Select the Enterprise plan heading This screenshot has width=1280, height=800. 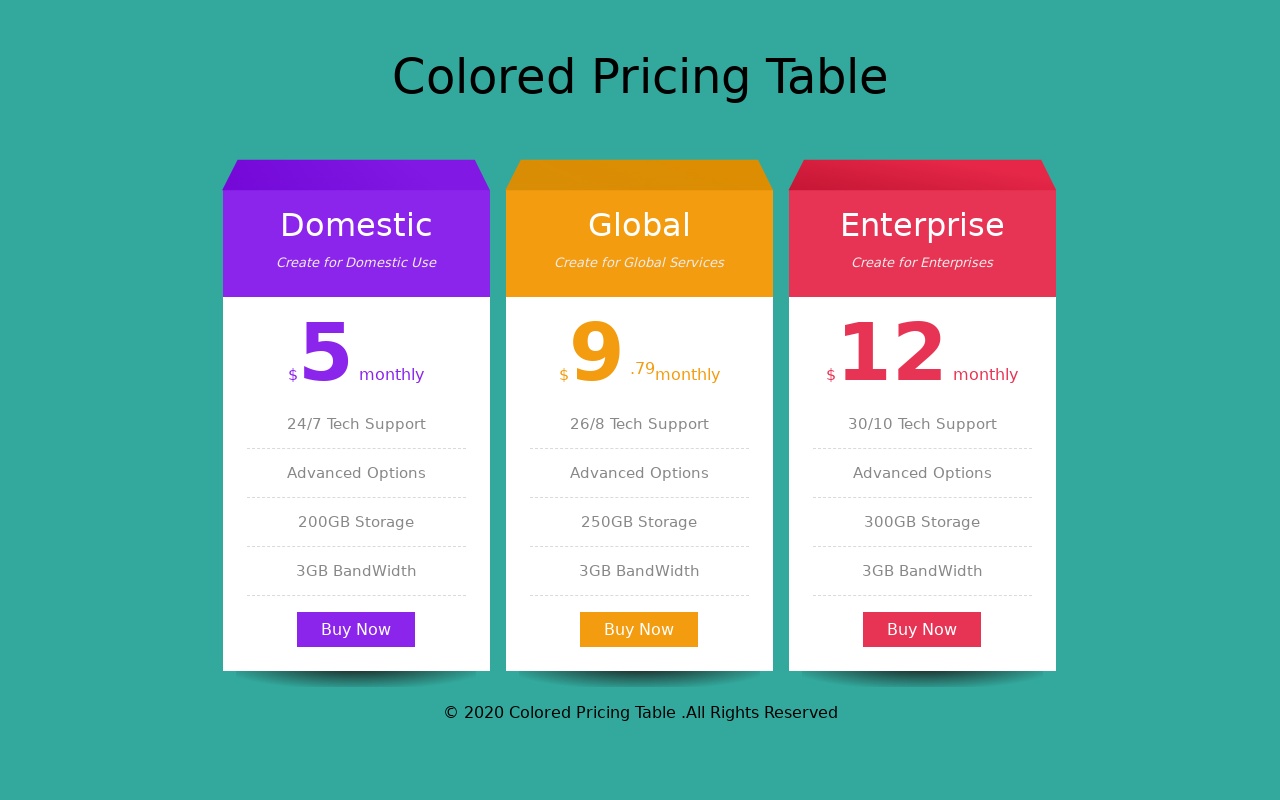click(x=922, y=226)
